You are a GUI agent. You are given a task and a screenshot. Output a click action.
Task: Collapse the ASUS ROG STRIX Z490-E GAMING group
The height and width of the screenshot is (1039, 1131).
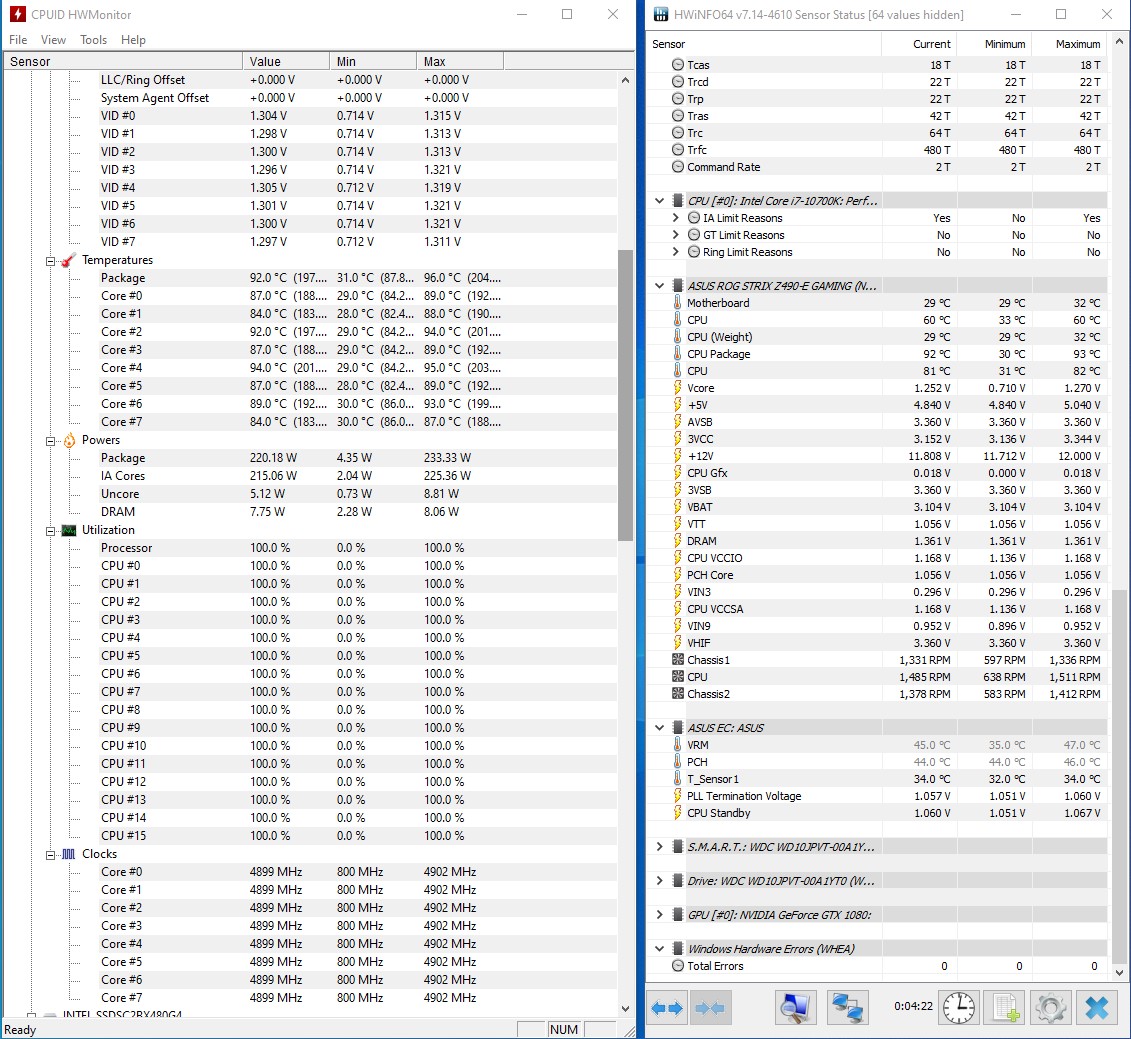tap(659, 286)
